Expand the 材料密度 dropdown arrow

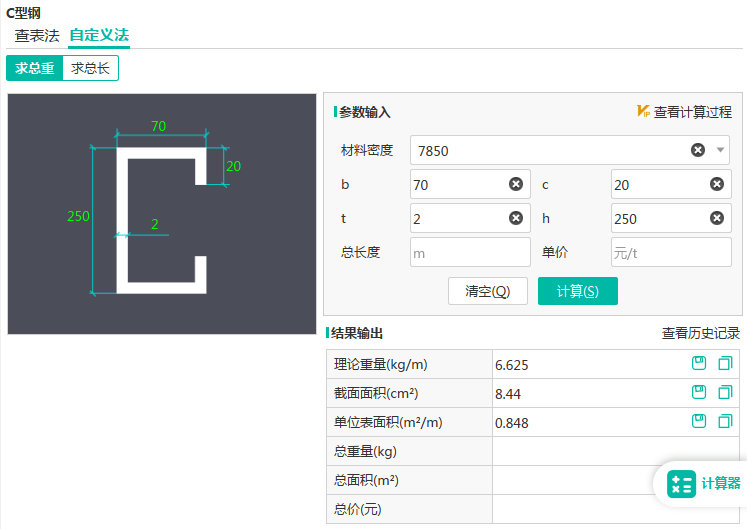point(720,150)
